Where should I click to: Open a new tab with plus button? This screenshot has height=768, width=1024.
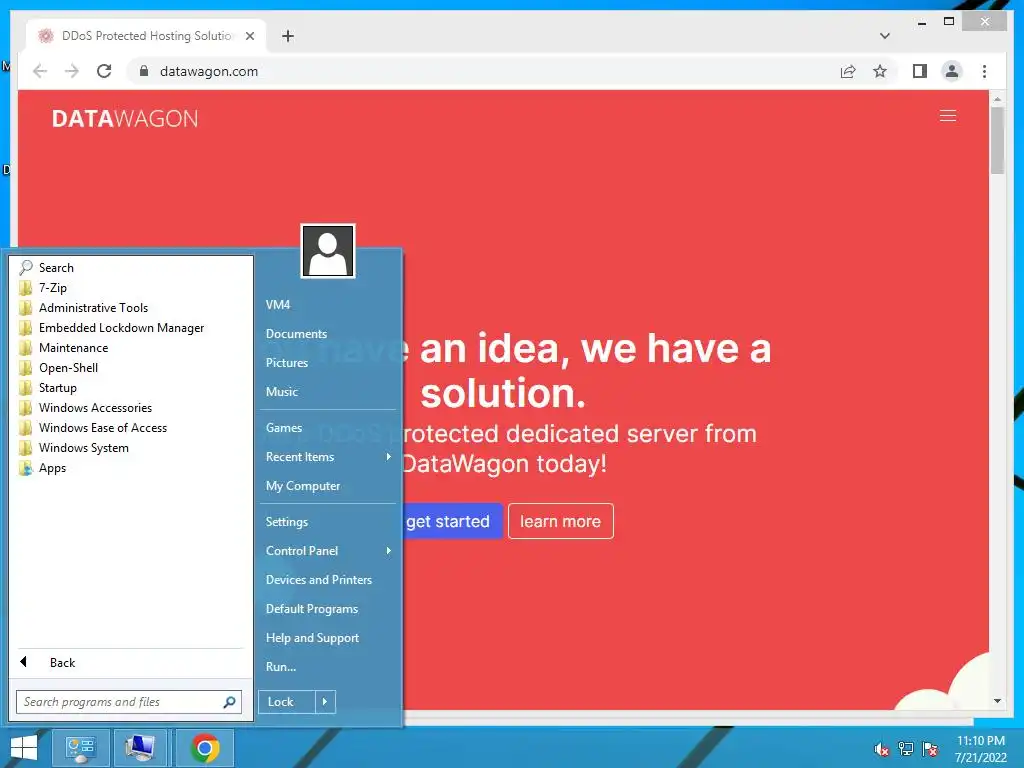[287, 36]
